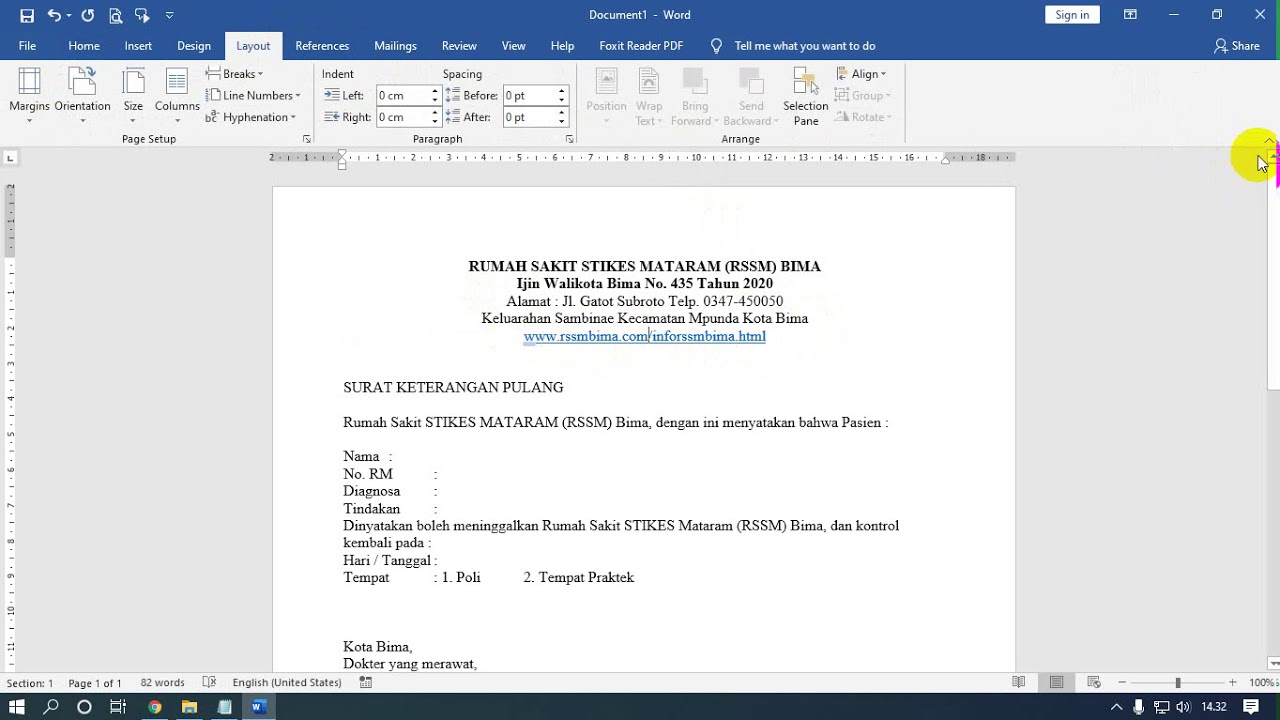
Task: Open Google Chrome from taskbar
Action: (155, 707)
